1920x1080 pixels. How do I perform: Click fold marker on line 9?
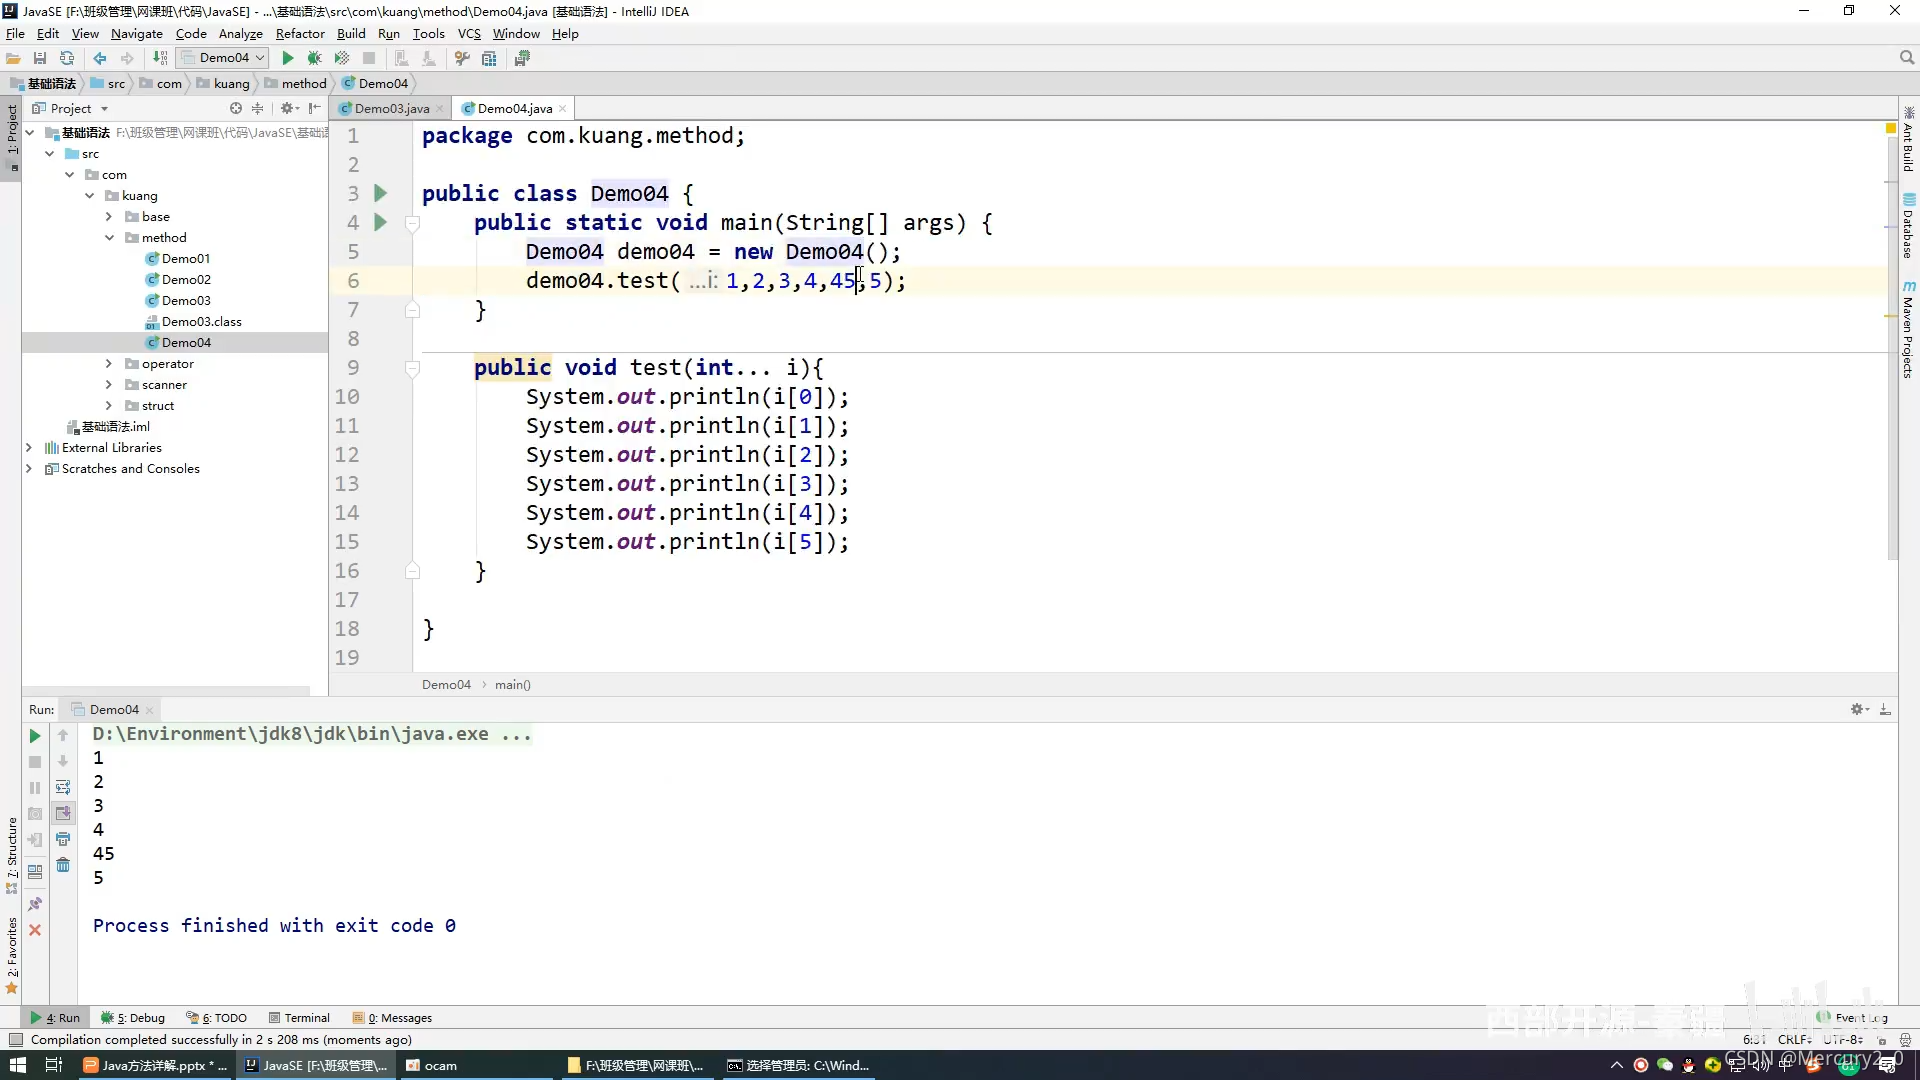pos(412,368)
